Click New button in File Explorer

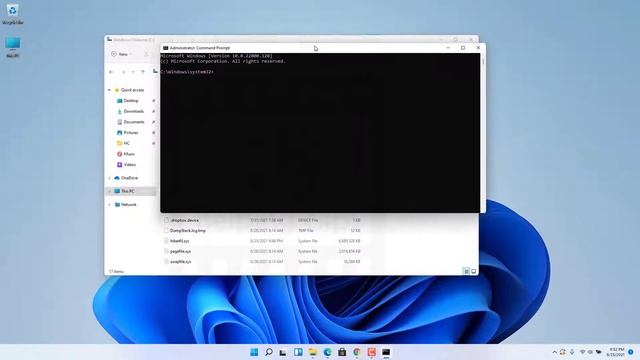click(x=122, y=54)
